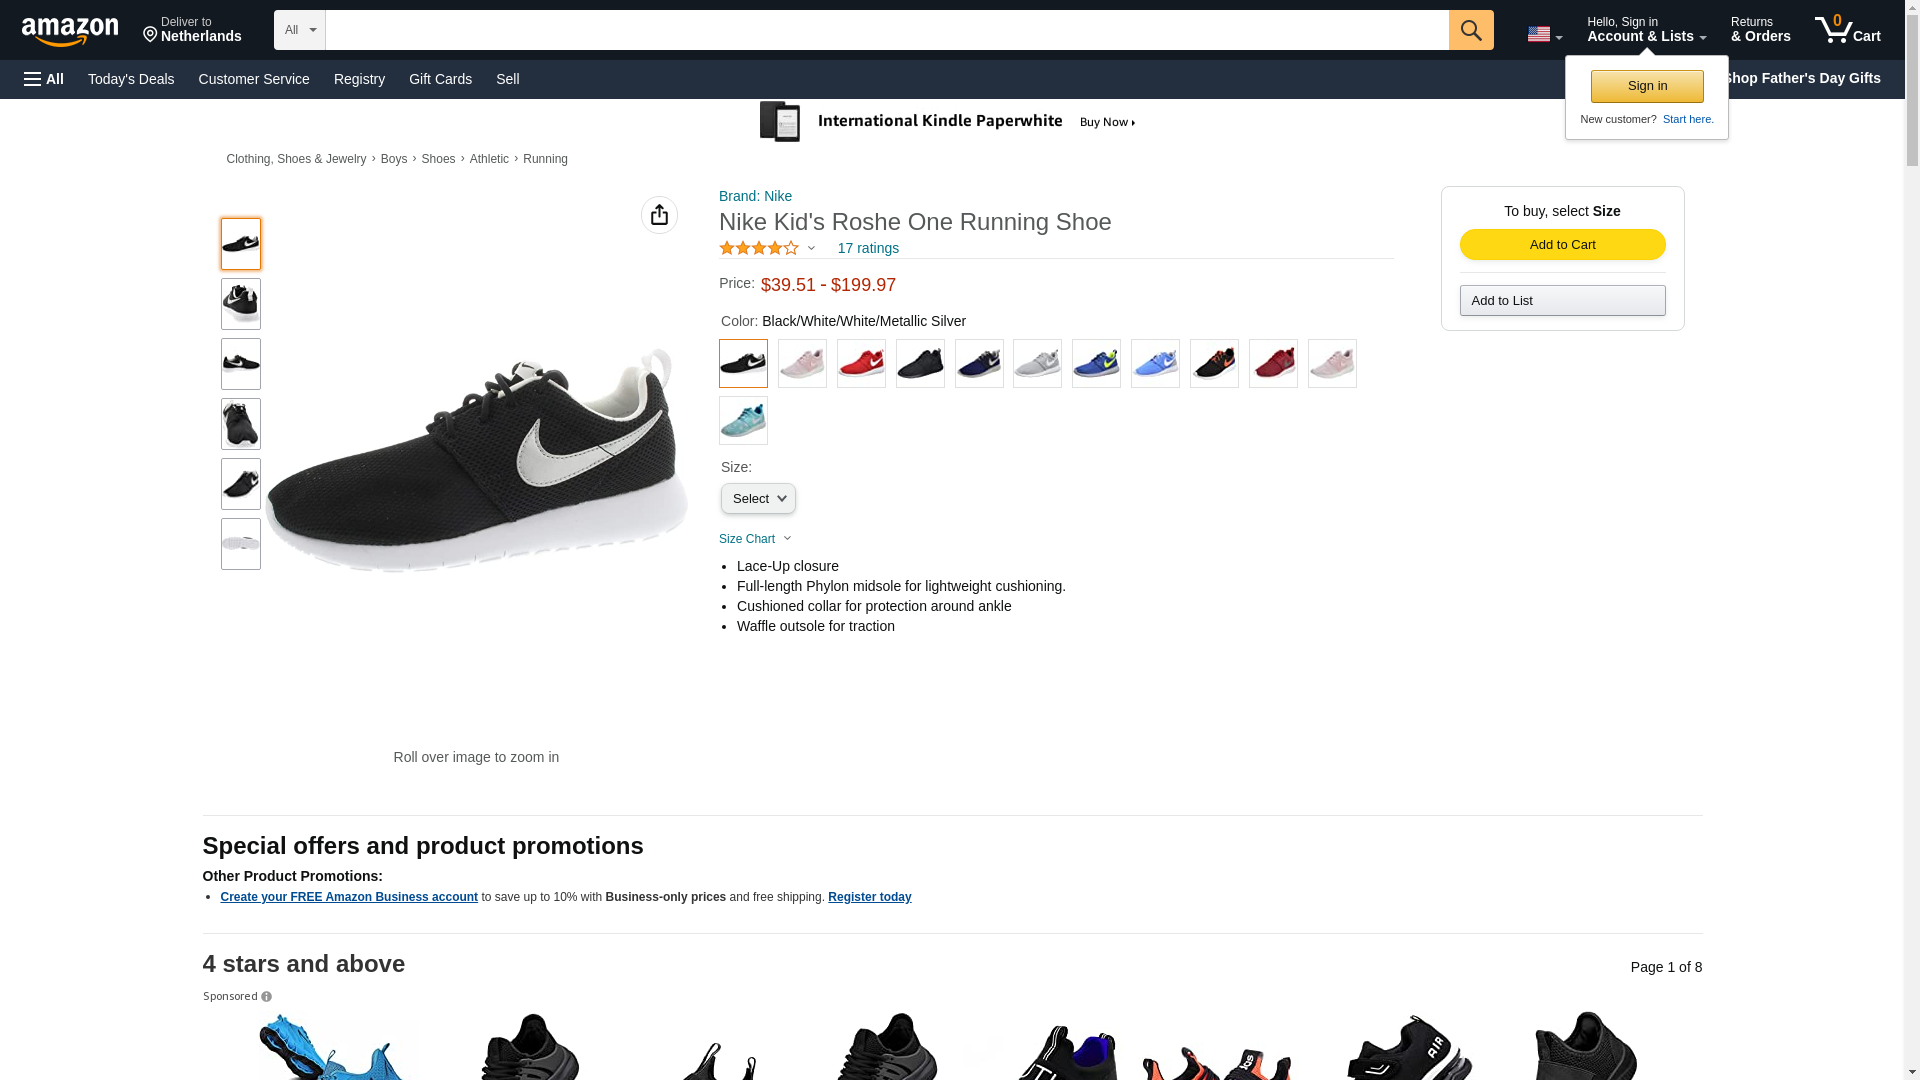Click the Amazon logo
Viewport: 1920px width, 1080px height.
coord(70,31)
